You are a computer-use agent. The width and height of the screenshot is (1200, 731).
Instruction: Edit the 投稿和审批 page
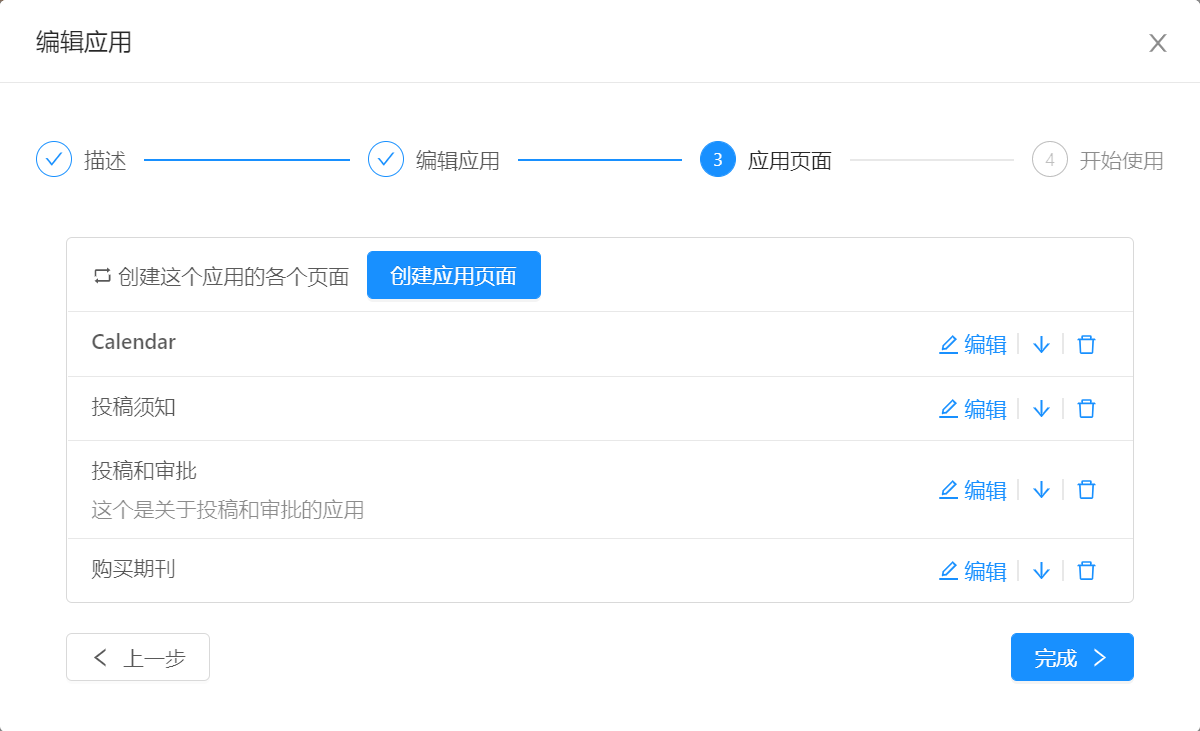point(973,490)
